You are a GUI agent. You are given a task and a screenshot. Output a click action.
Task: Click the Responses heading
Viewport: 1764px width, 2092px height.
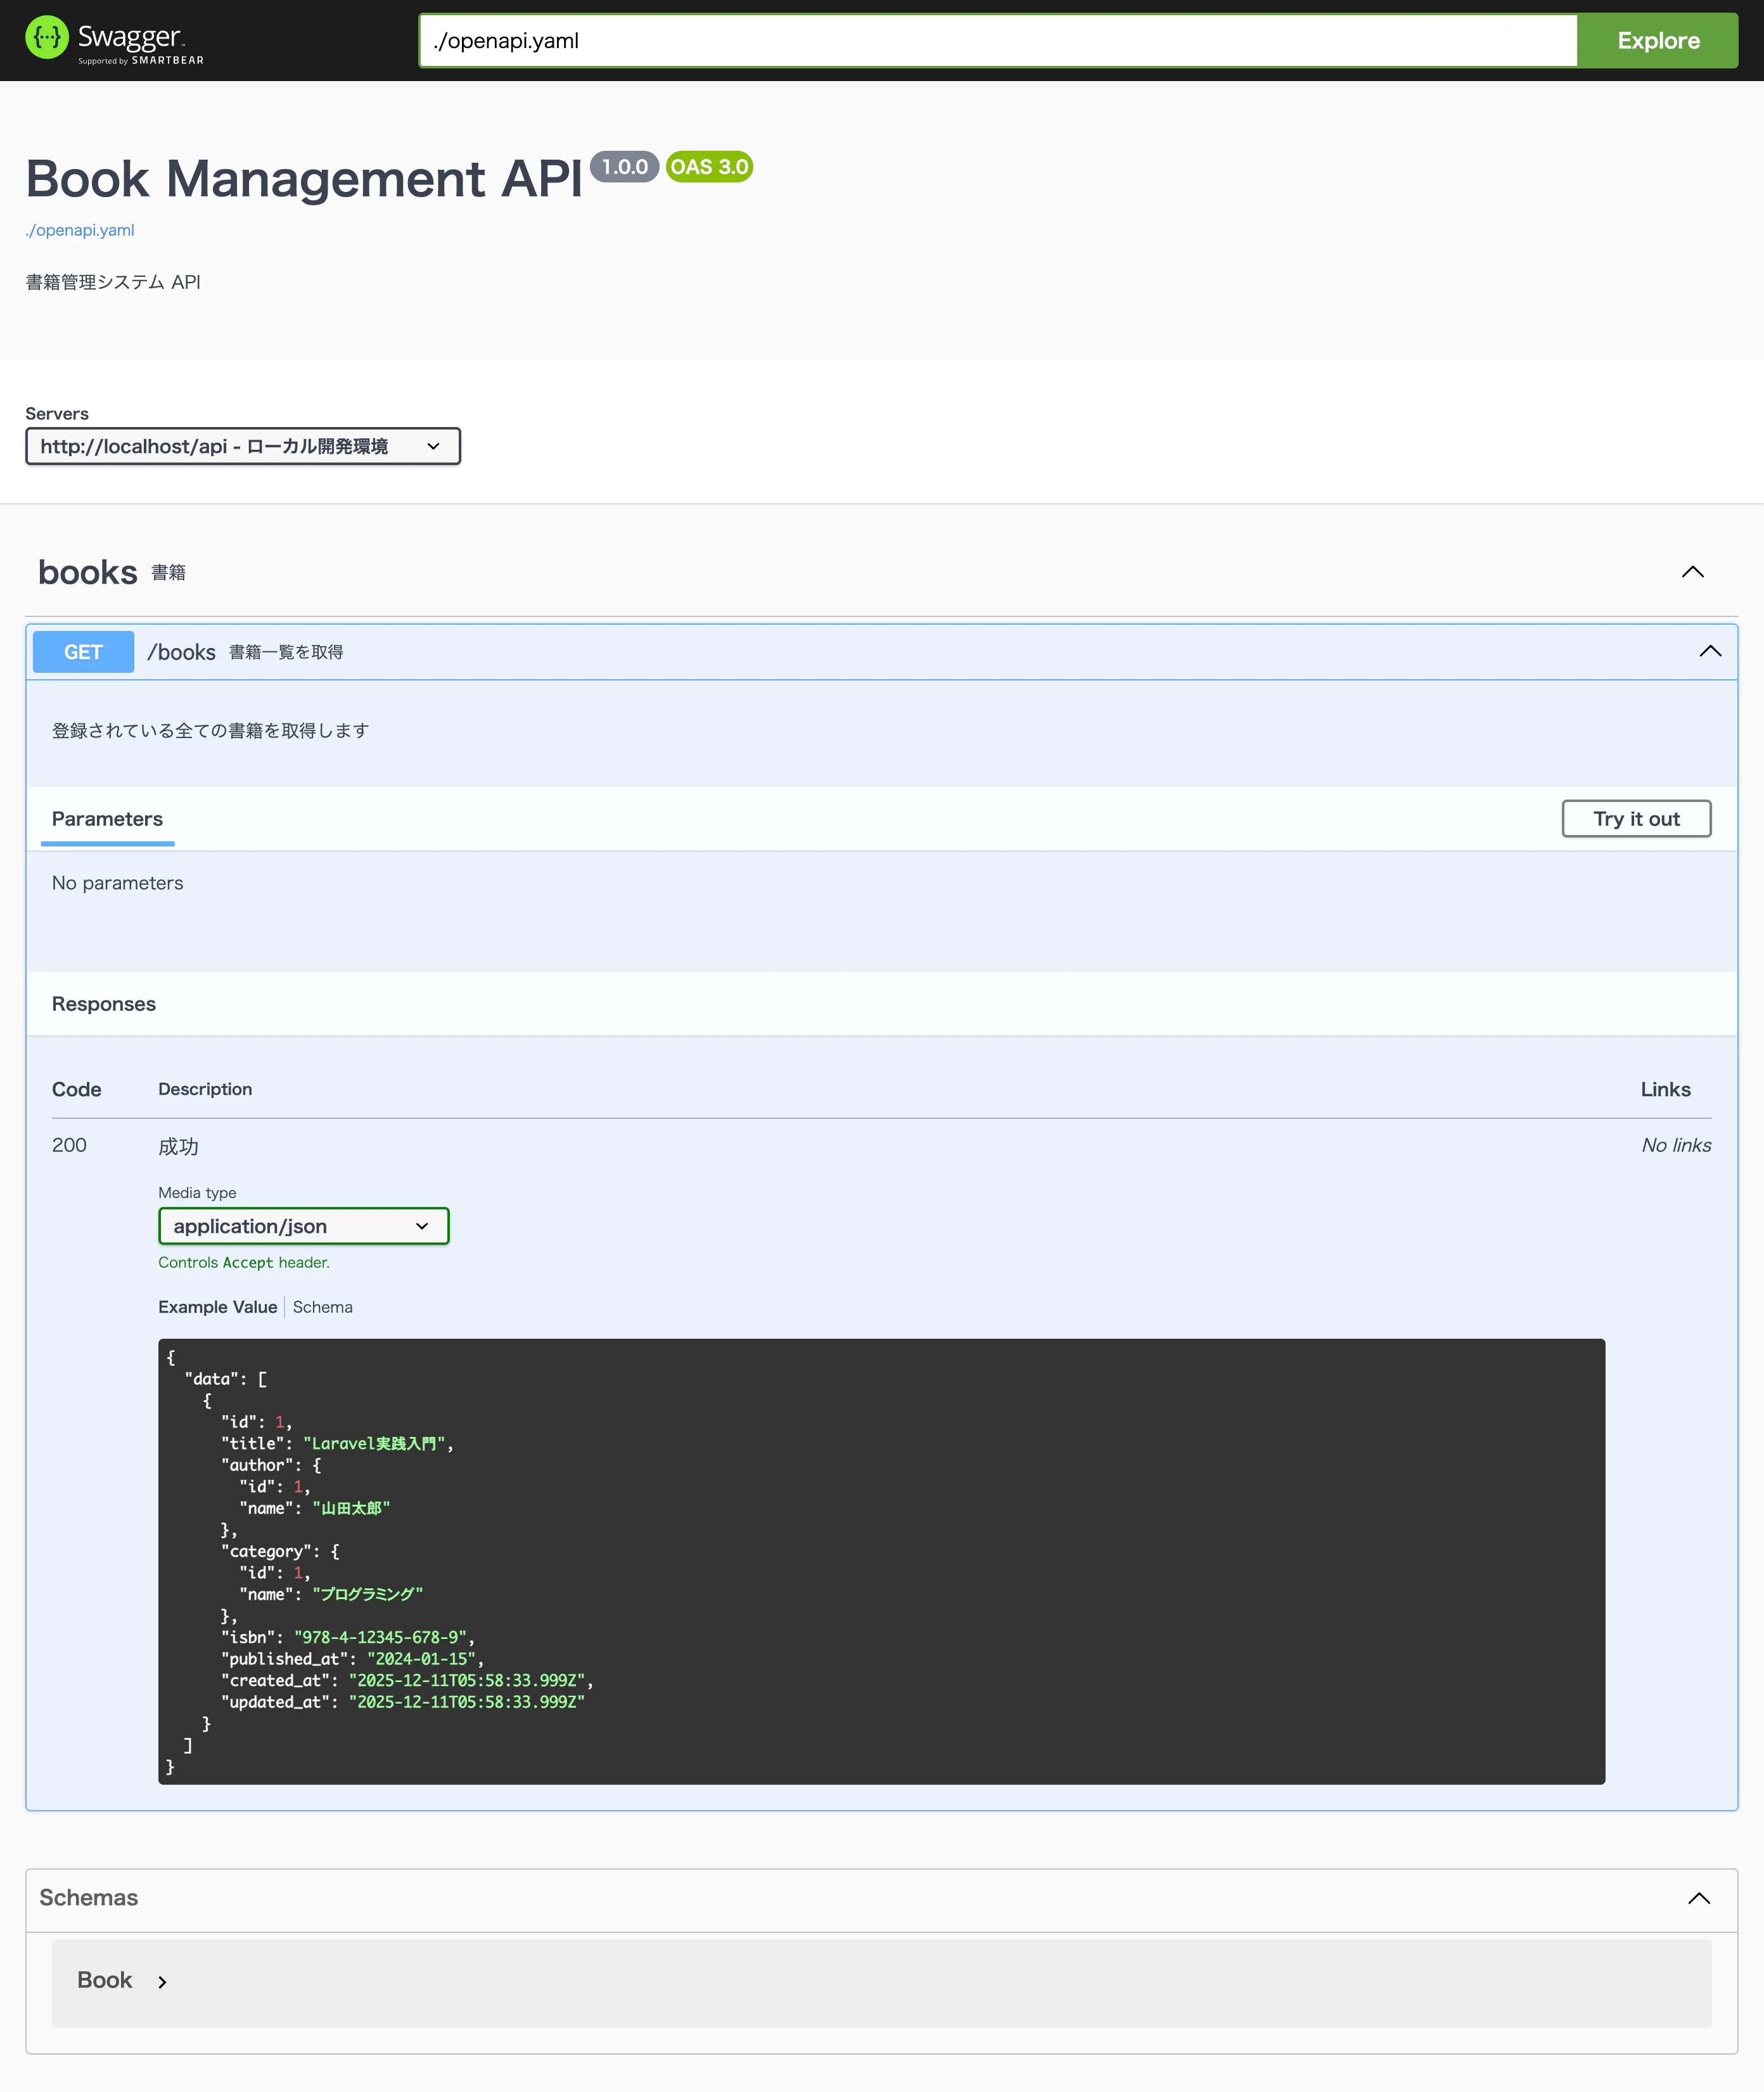[x=104, y=1004]
